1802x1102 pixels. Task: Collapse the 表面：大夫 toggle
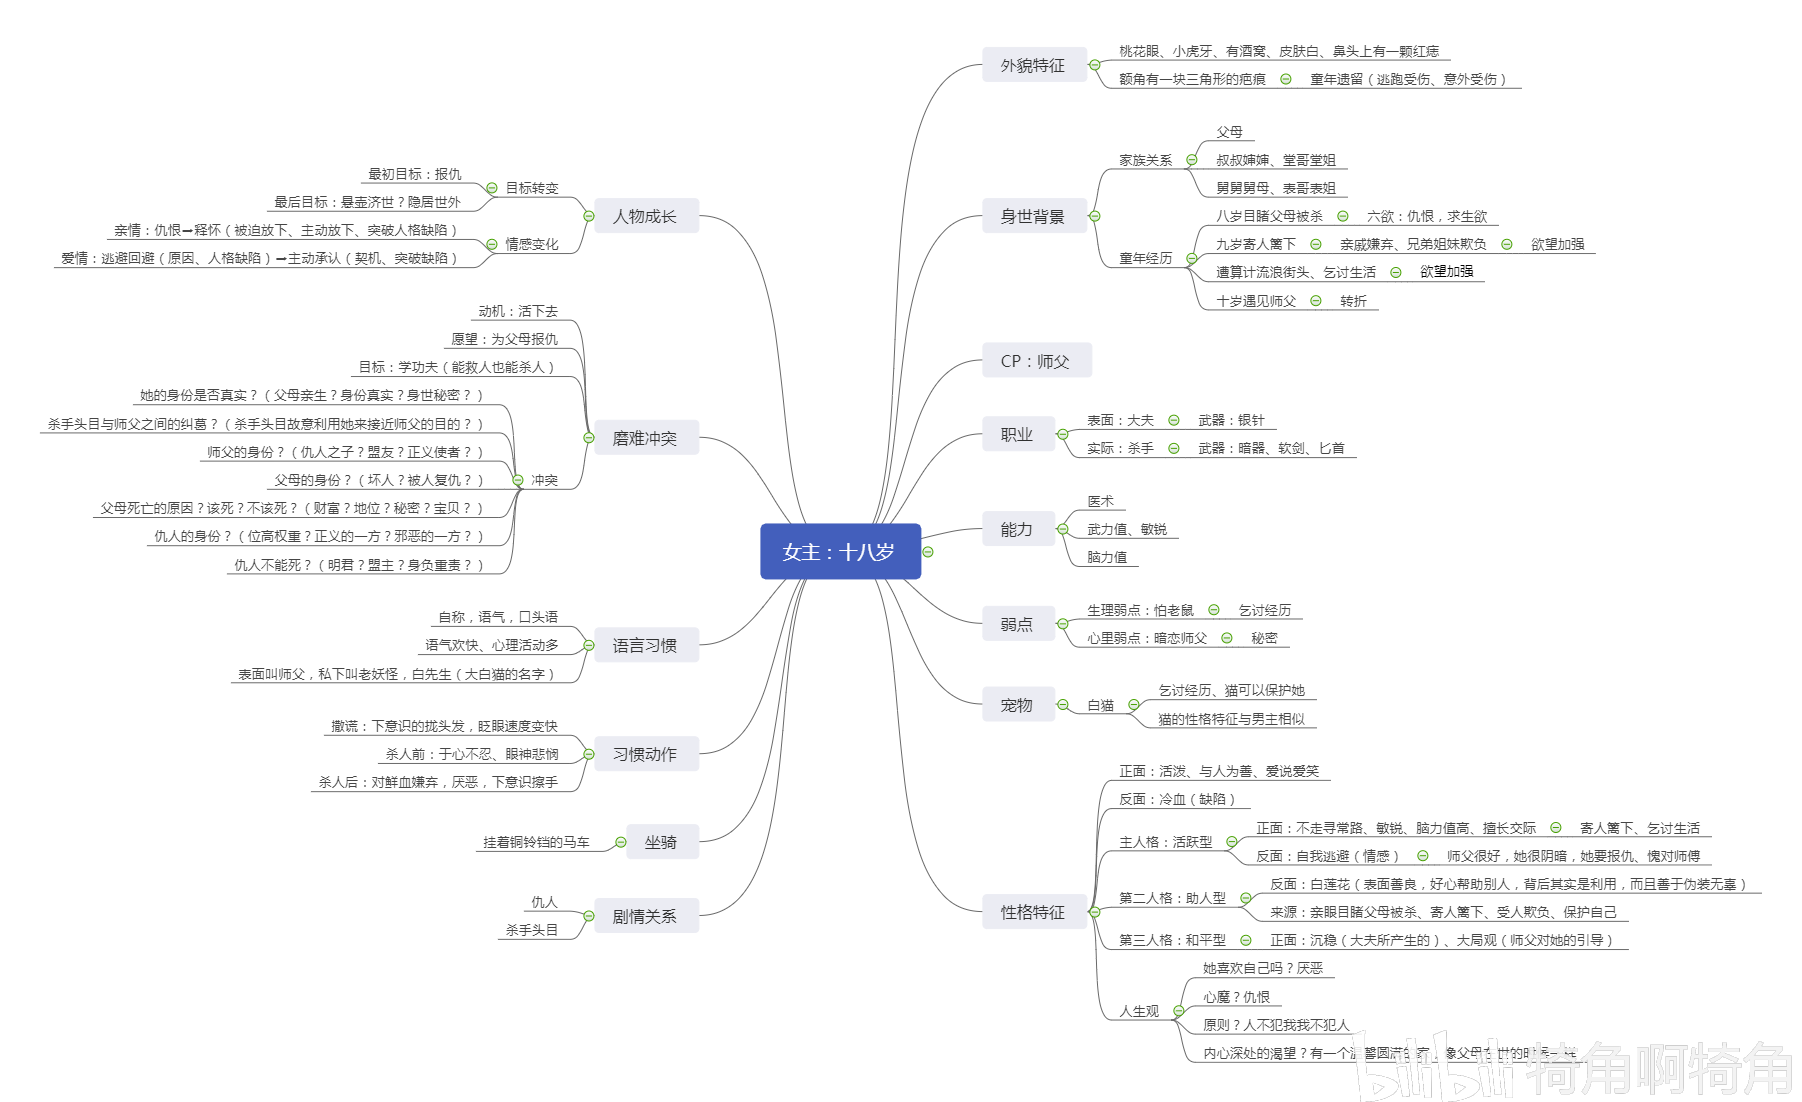[1174, 420]
